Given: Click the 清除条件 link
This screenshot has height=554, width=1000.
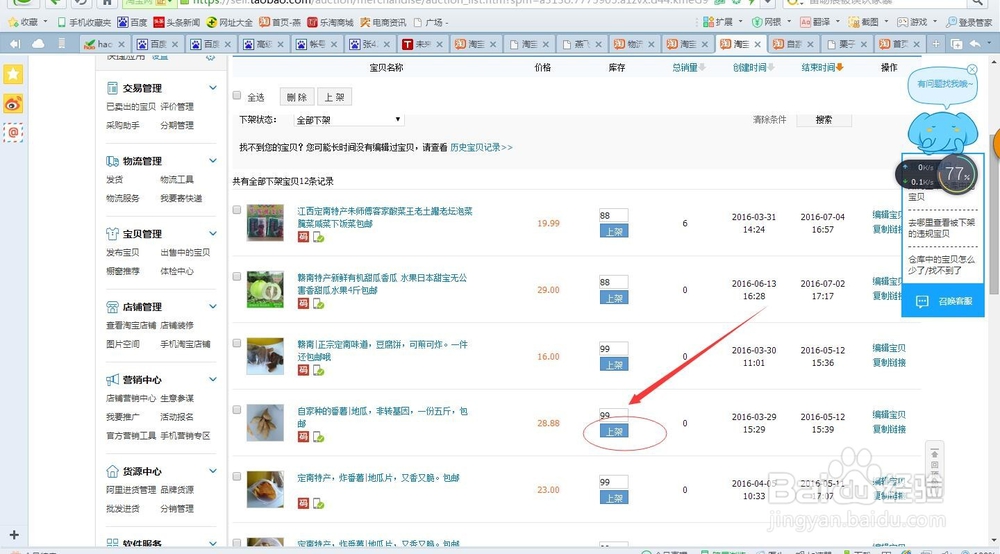Looking at the screenshot, I should click(x=769, y=119).
